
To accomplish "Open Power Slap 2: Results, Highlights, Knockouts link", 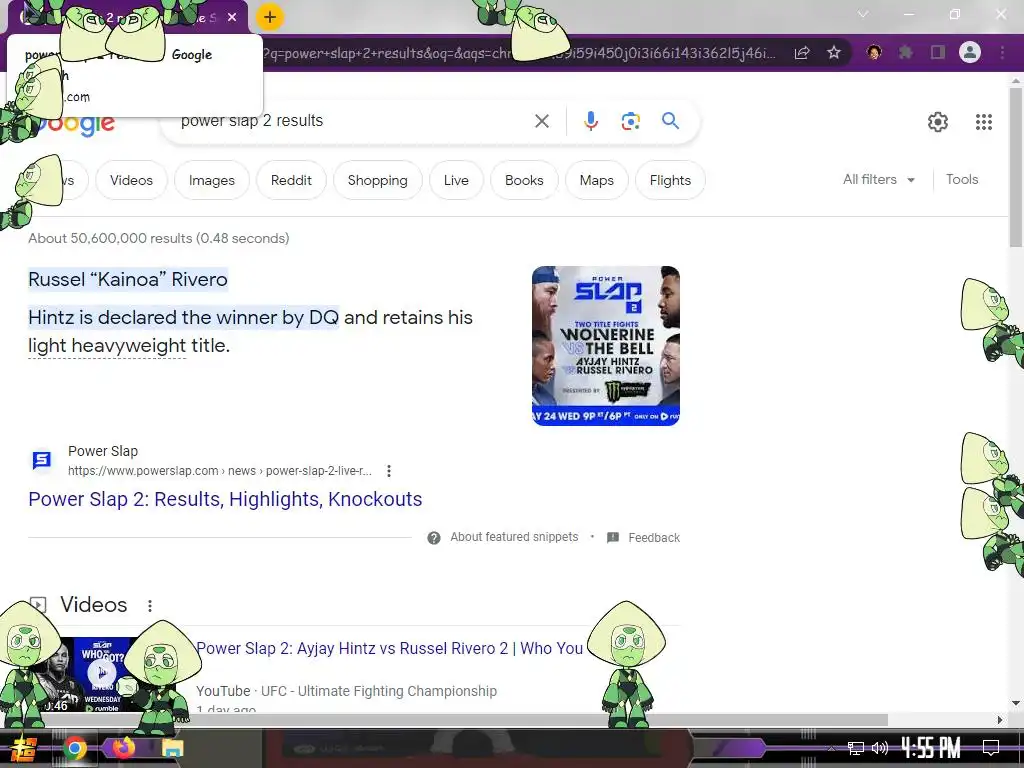I will coord(225,499).
